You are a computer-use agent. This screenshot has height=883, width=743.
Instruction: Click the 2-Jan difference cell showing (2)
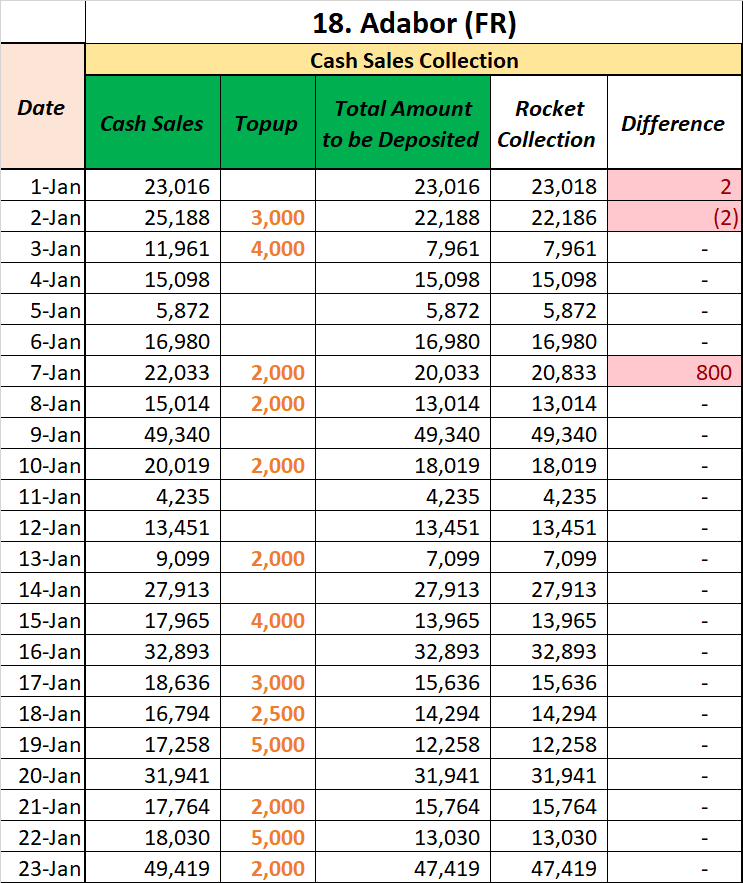tap(673, 217)
